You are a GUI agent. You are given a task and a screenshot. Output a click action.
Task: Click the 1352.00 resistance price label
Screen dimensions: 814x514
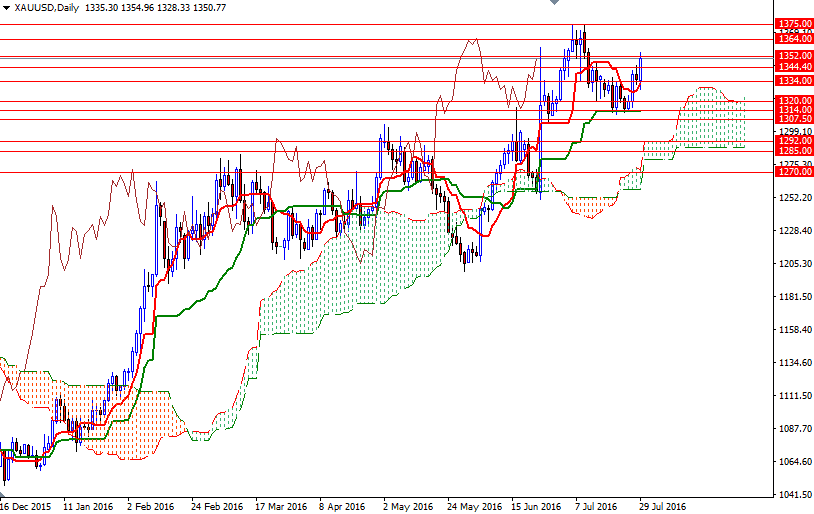[793, 56]
